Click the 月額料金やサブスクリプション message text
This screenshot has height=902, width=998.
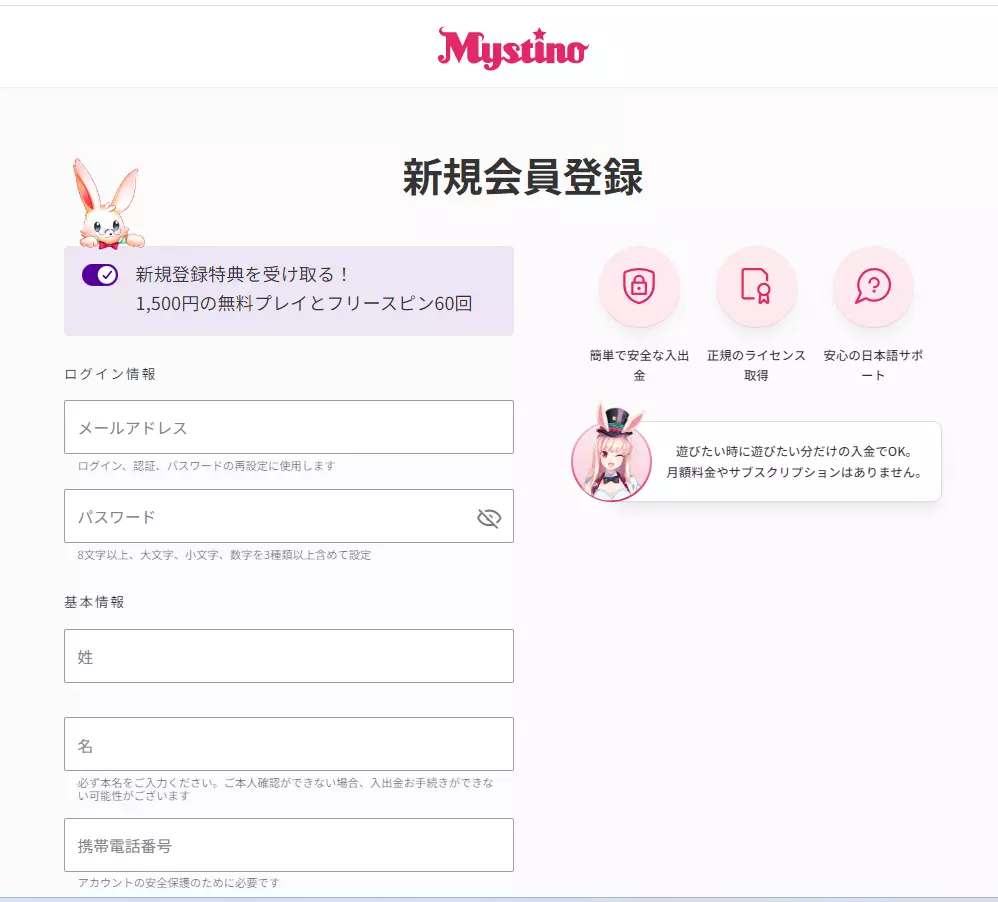794,472
